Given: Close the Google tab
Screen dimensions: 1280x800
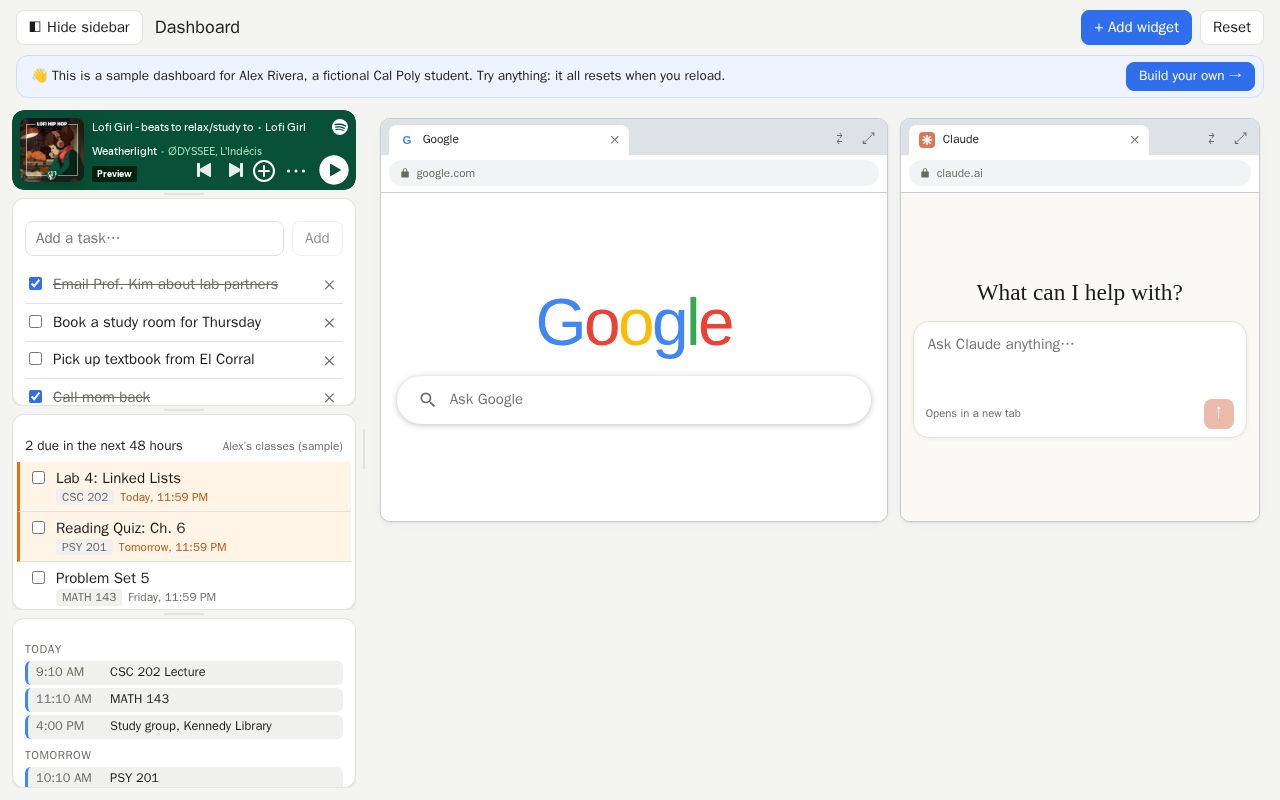Looking at the screenshot, I should point(615,140).
